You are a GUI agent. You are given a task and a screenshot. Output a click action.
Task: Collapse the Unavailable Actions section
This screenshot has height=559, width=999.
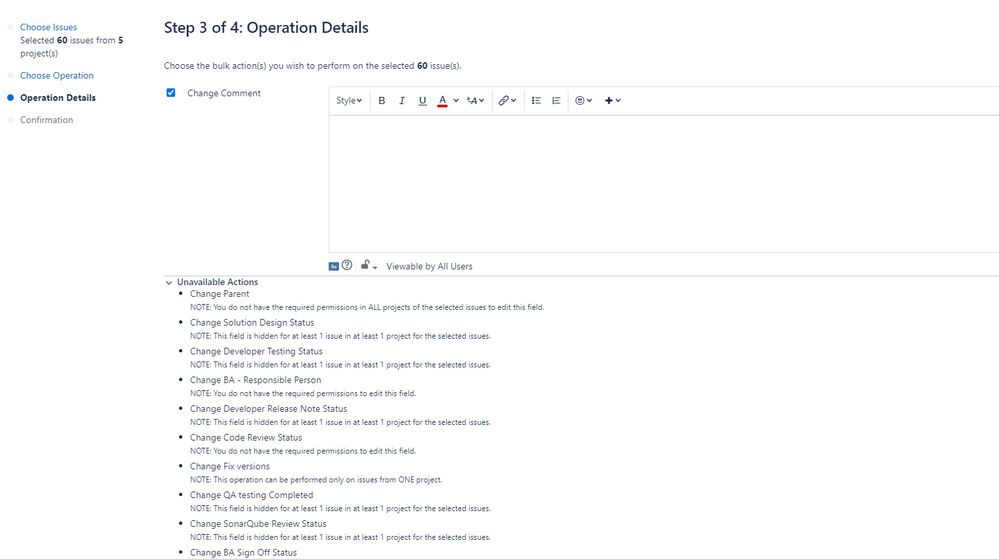pos(169,282)
